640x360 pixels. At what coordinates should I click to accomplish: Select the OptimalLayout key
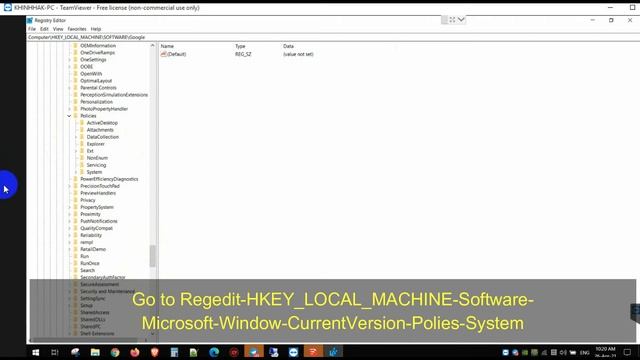[x=96, y=81]
